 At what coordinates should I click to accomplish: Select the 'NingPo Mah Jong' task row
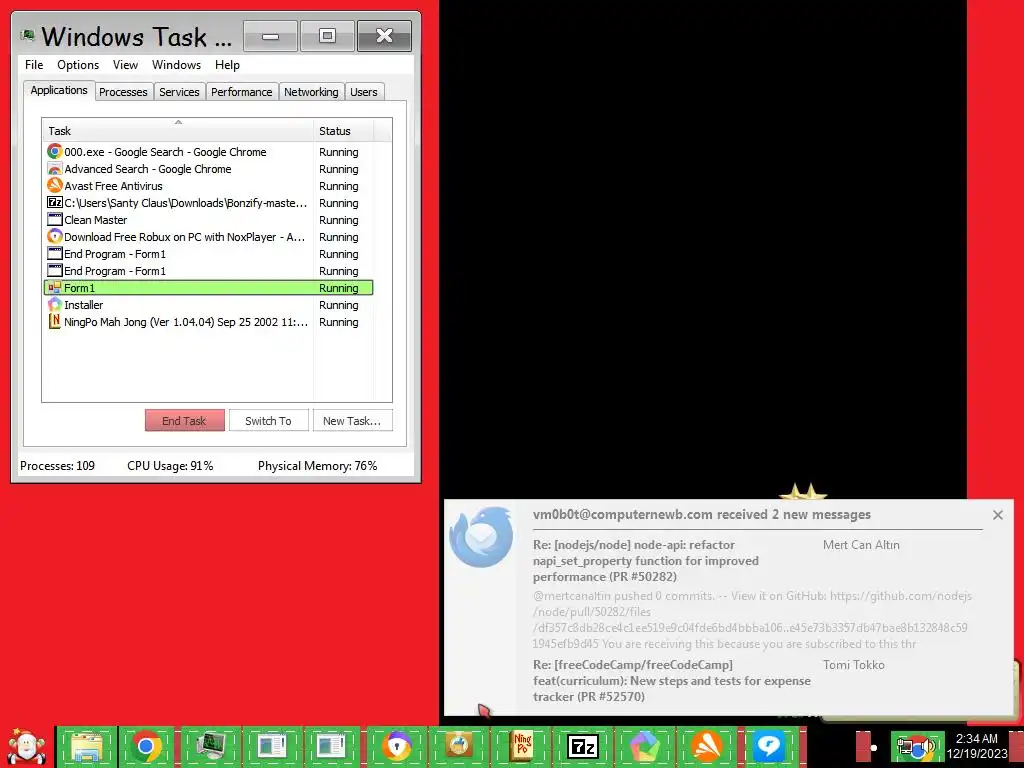point(208,321)
